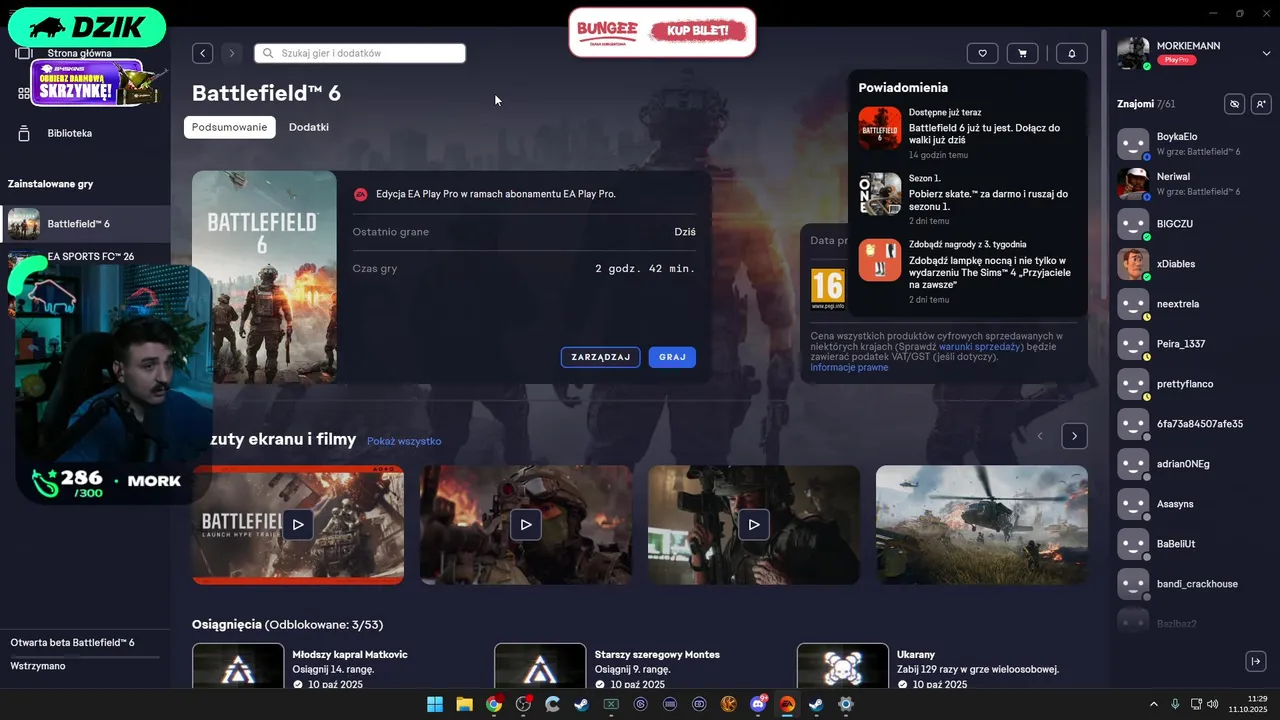Click the ZARZĄDZAJ button

tap(600, 357)
